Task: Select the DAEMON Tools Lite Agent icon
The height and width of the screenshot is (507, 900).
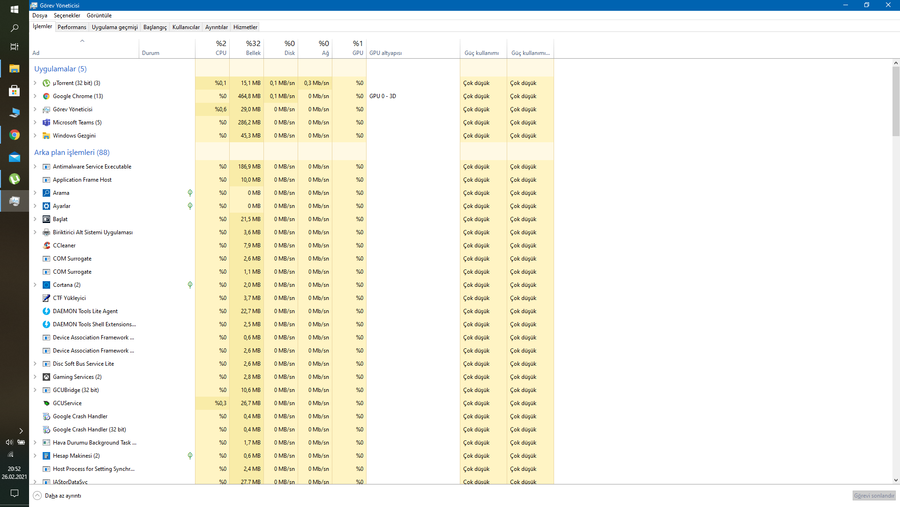Action: coord(46,311)
